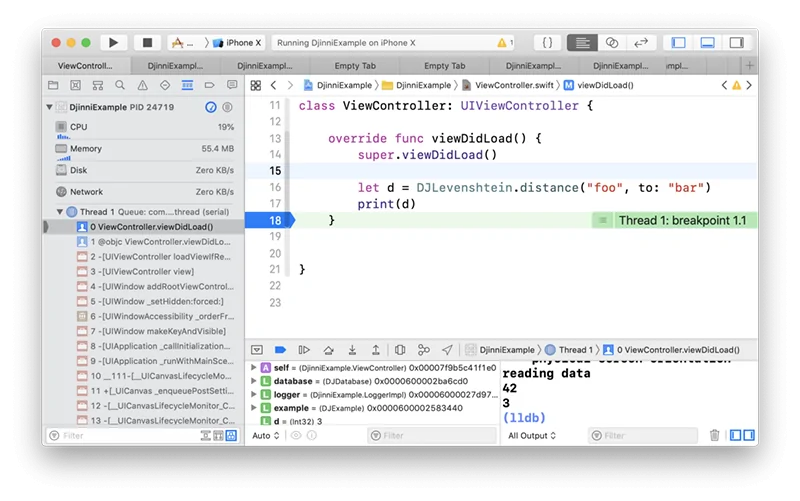Stop the running DjinniExample app
800x501 pixels.
point(147,43)
